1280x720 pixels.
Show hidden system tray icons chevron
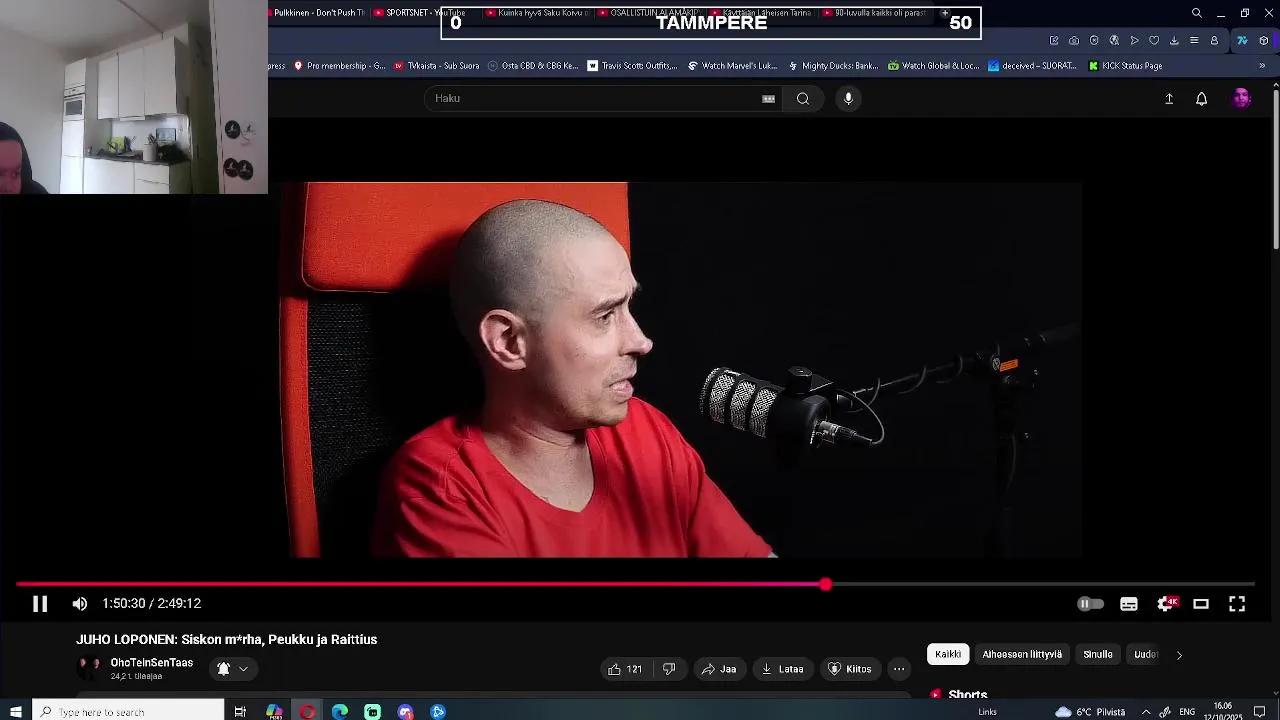point(1146,712)
